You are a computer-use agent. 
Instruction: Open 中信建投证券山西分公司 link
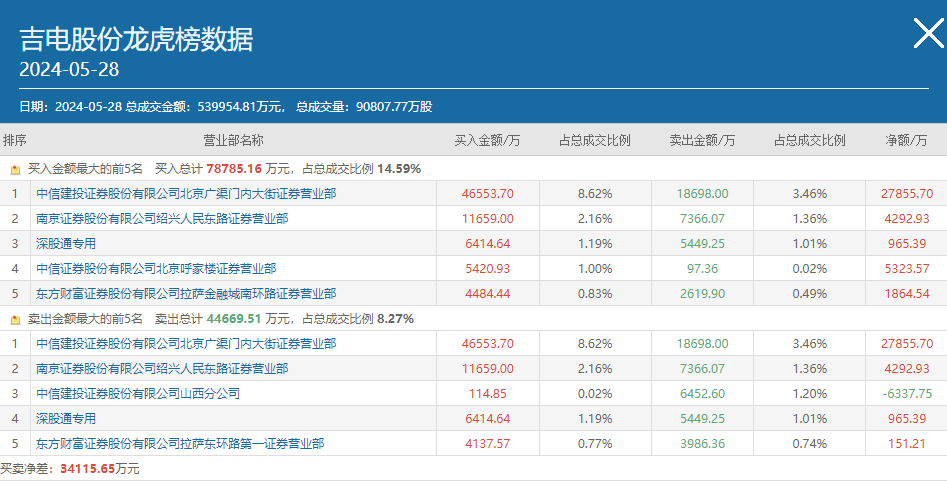pos(138,394)
